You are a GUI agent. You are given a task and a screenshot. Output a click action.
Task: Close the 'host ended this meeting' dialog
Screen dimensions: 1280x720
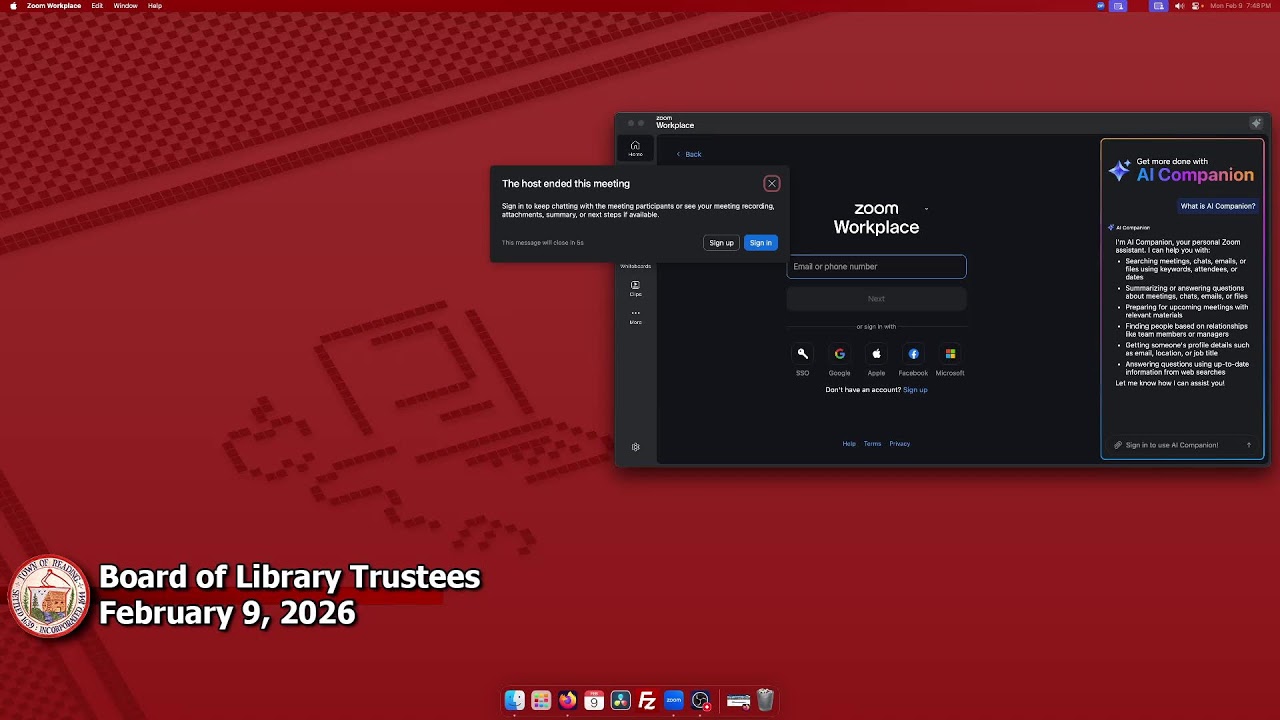point(771,184)
